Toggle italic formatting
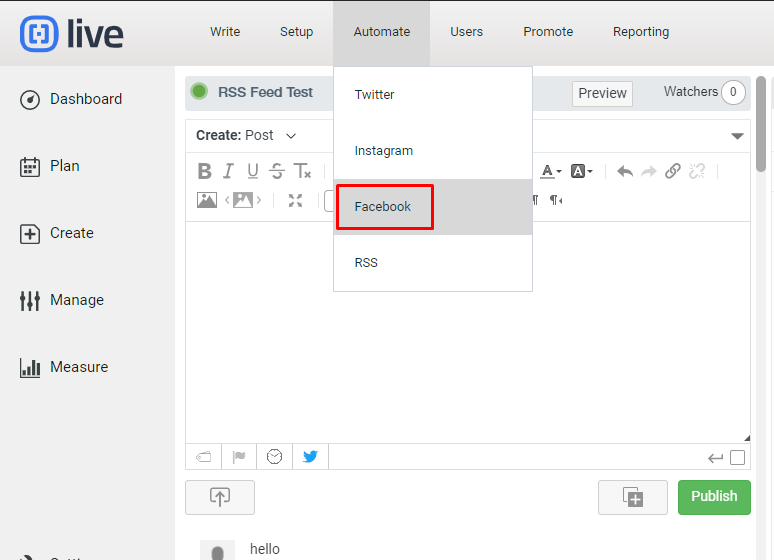Image resolution: width=774 pixels, height=560 pixels. tap(228, 171)
